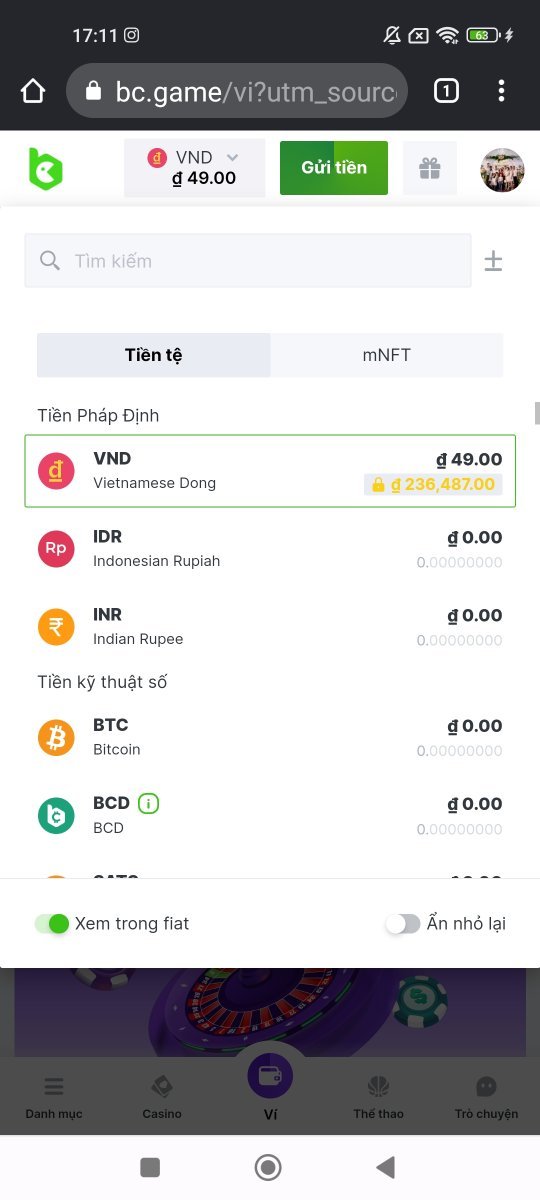Click the plus-minus currency manage icon

click(493, 261)
